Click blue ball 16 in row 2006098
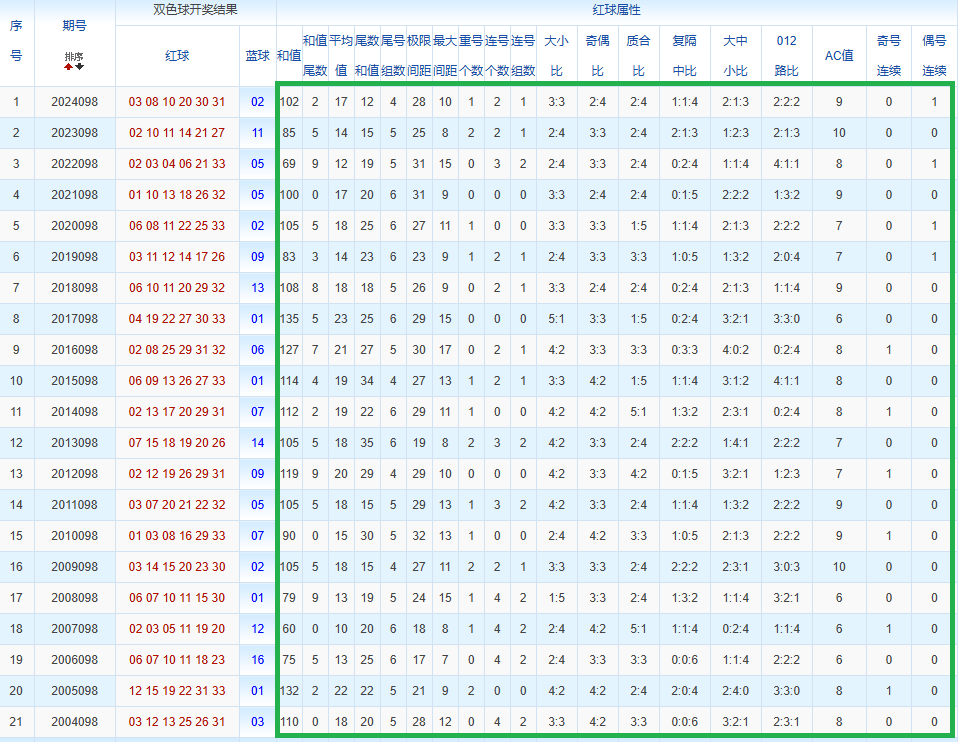 pyautogui.click(x=257, y=660)
